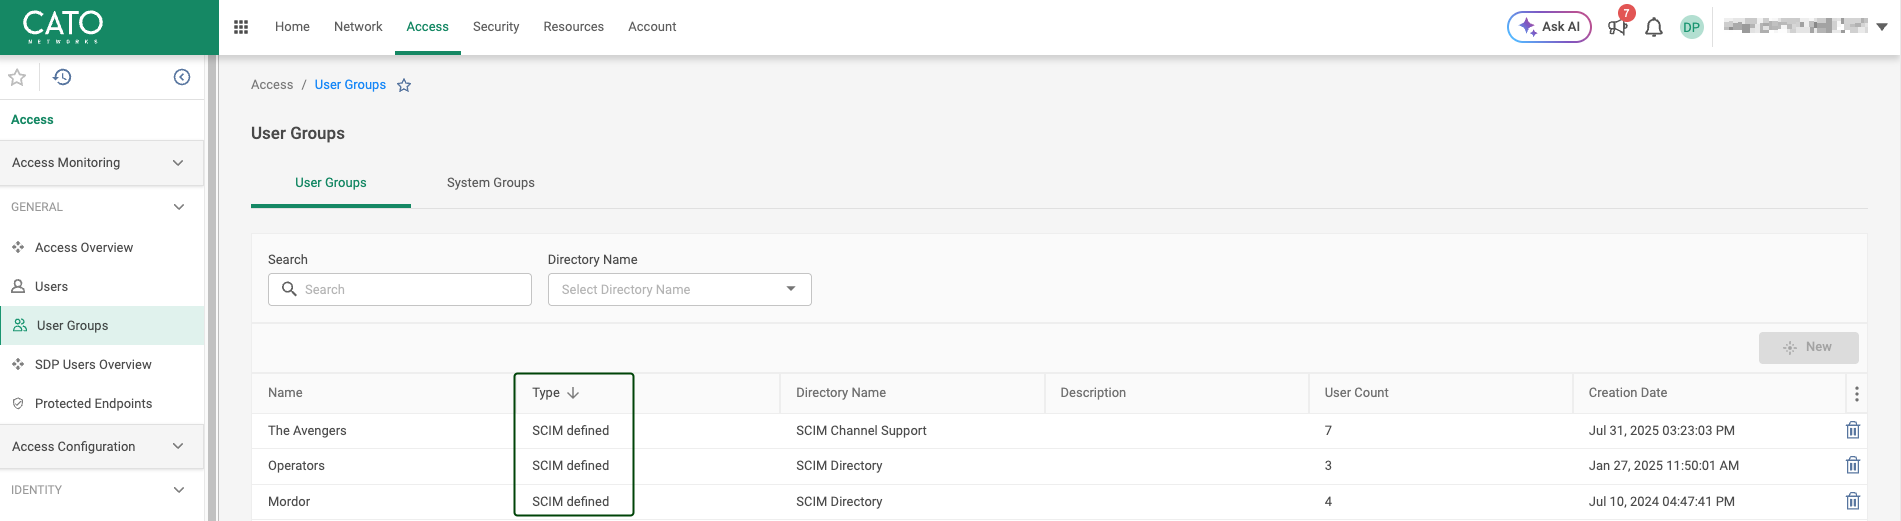The image size is (1901, 521).
Task: Click SCIM Channel Support directory cell
Action: coord(861,431)
